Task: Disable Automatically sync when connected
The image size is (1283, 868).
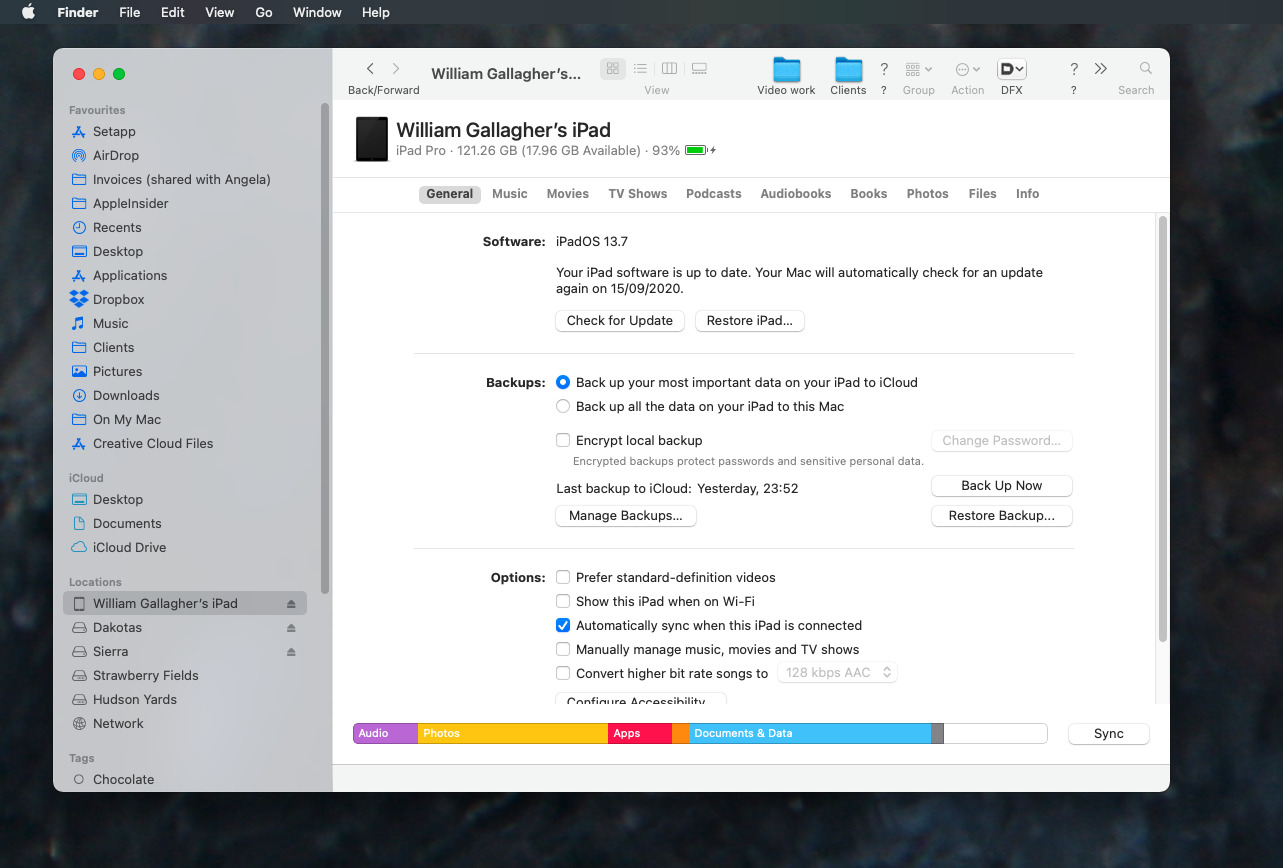Action: click(x=563, y=625)
